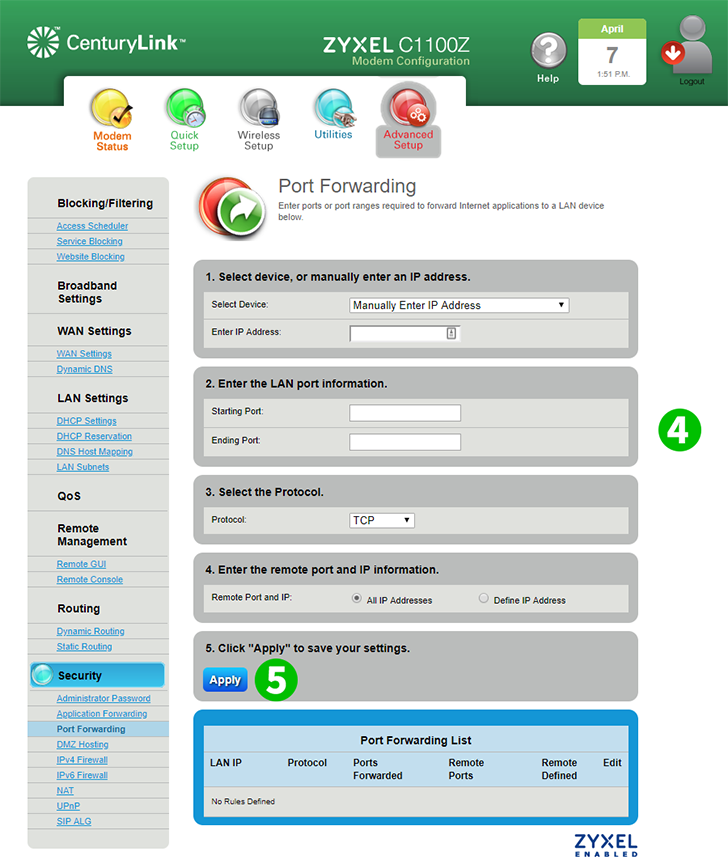Click the Enter IP Address input field
This screenshot has width=728, height=860.
pos(404,333)
